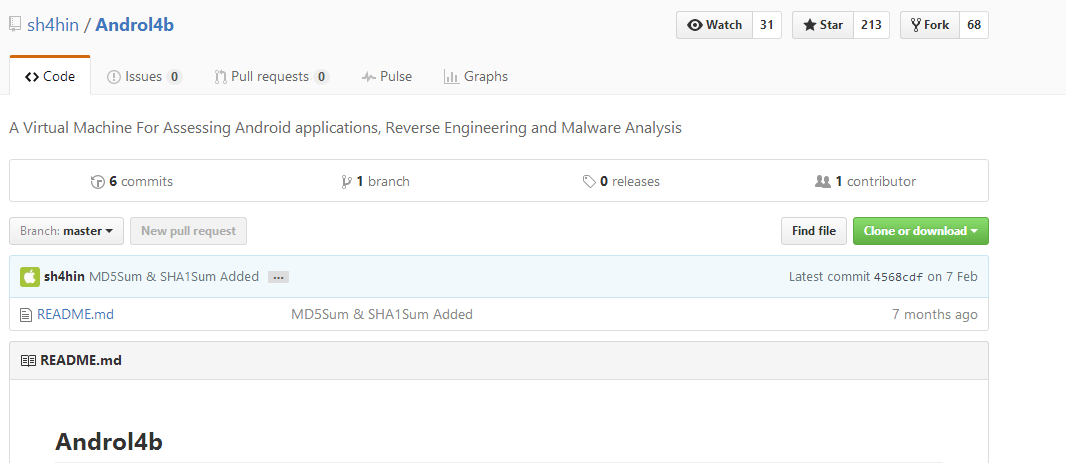Viewport: 1066px width, 463px height.
Task: Open the 0 releases page
Action: click(x=621, y=182)
